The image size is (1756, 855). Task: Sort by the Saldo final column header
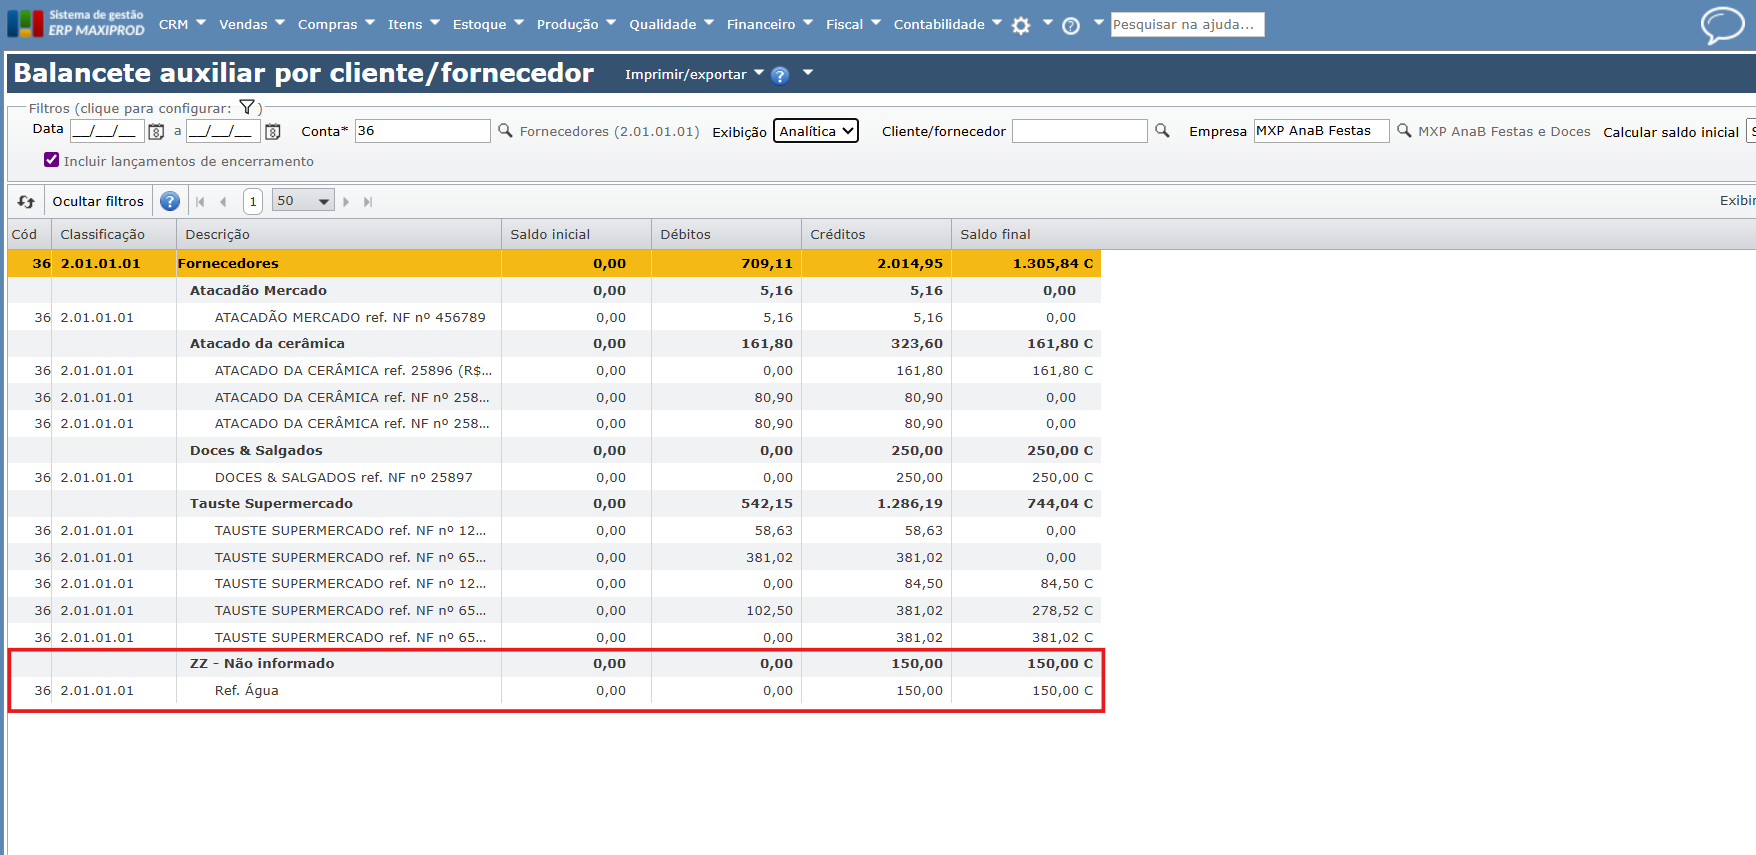tap(995, 234)
